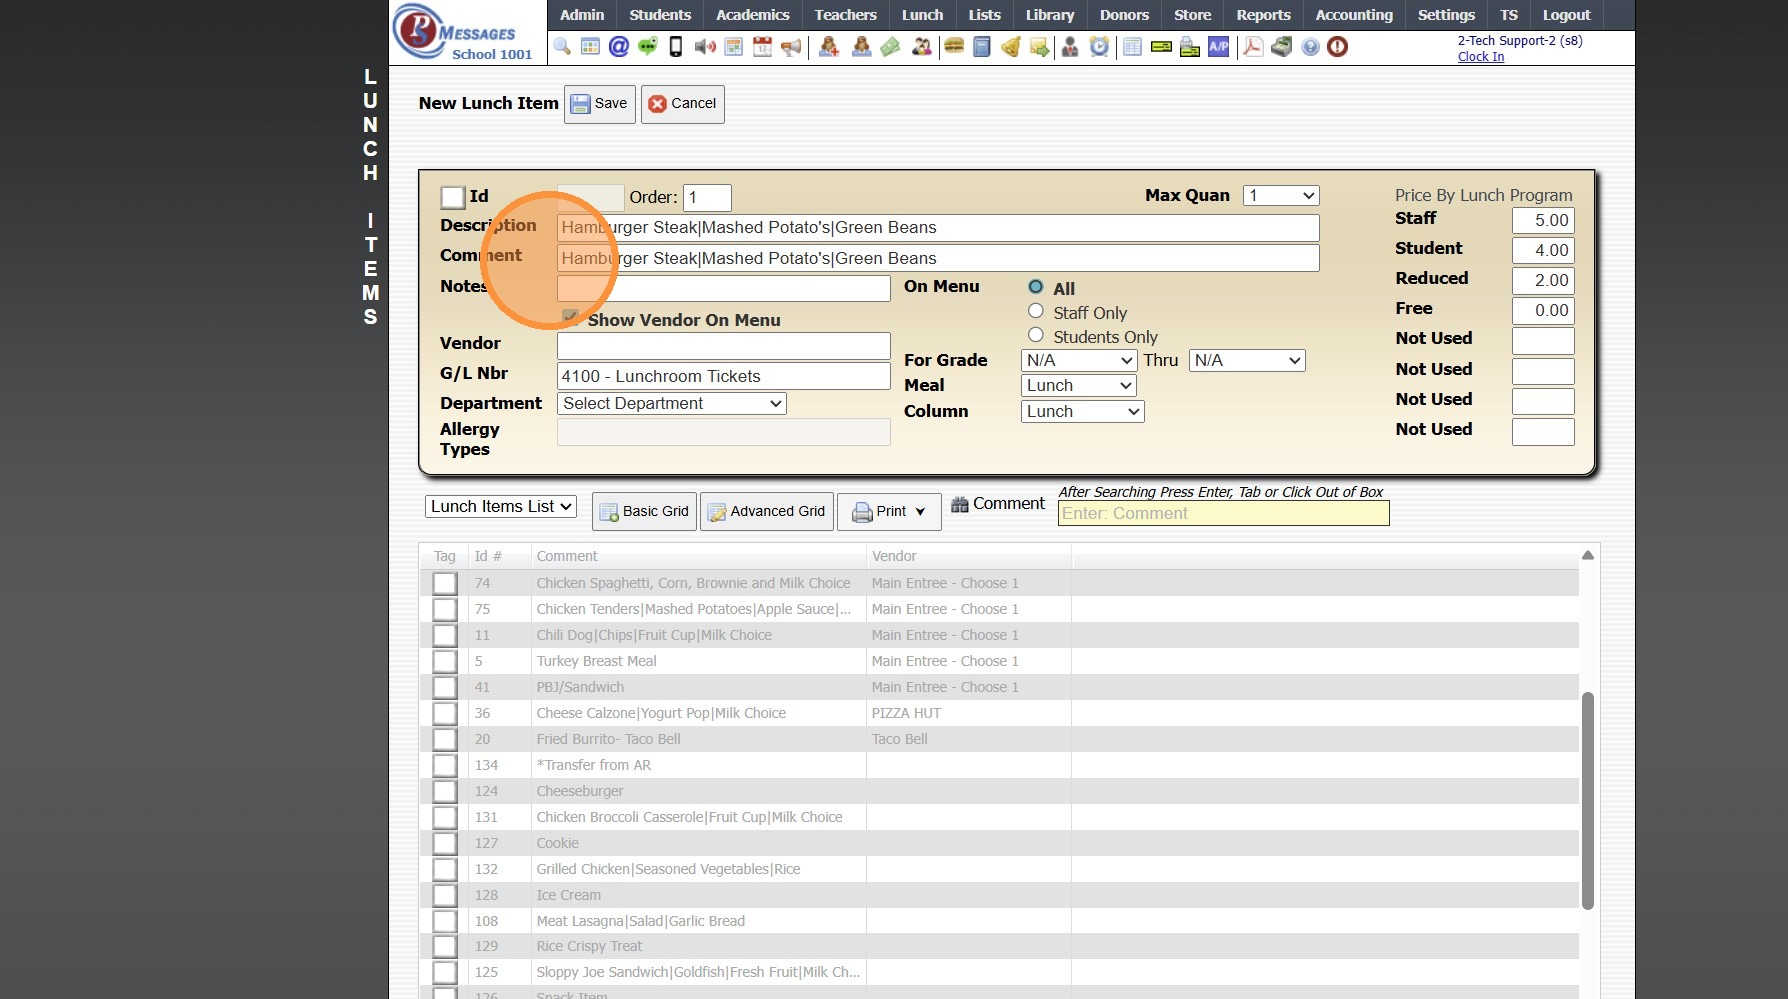Open the printer check icon

(x=1189, y=47)
